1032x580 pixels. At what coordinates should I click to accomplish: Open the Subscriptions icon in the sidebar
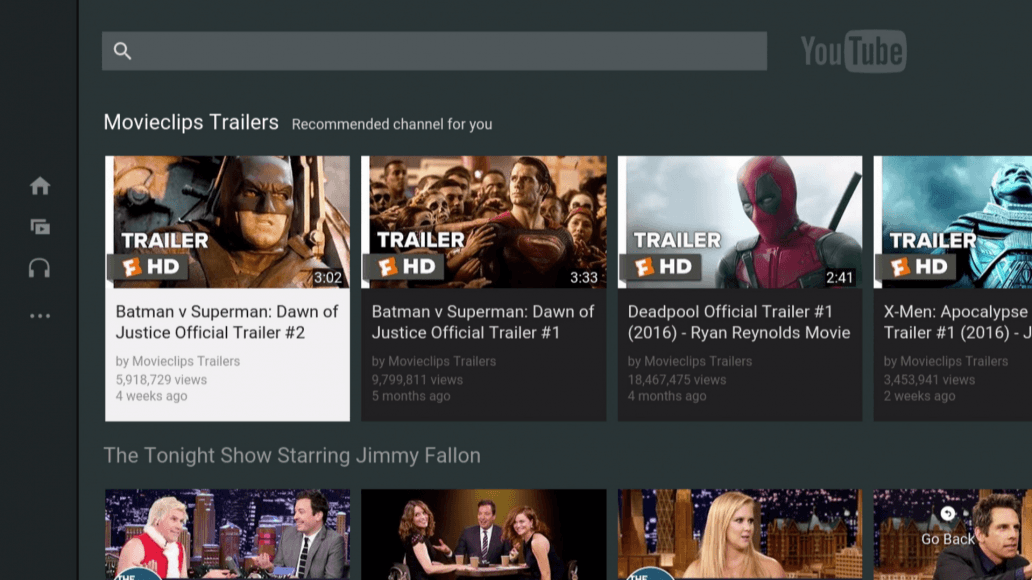(x=40, y=227)
